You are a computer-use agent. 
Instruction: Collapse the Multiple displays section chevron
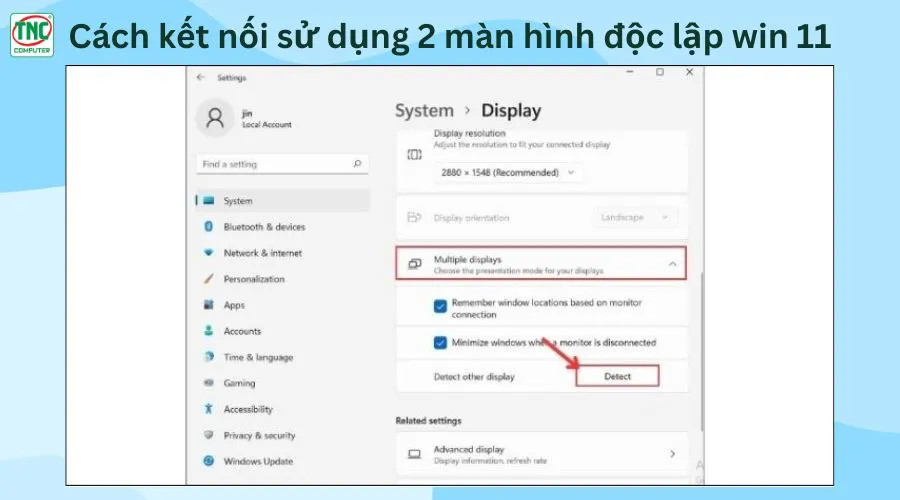[x=672, y=264]
